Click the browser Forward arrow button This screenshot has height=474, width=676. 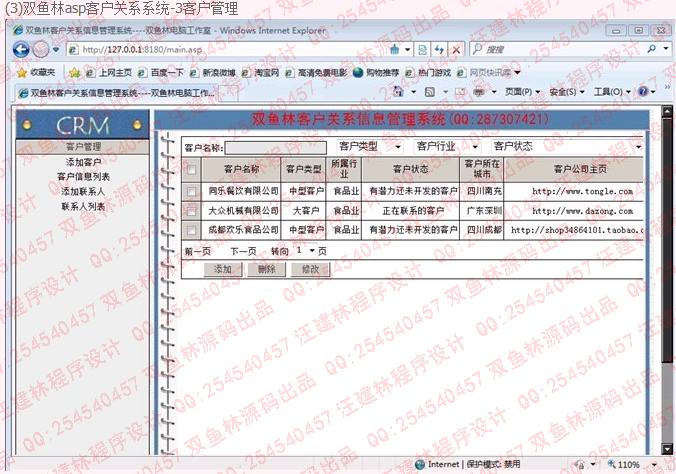click(x=41, y=50)
